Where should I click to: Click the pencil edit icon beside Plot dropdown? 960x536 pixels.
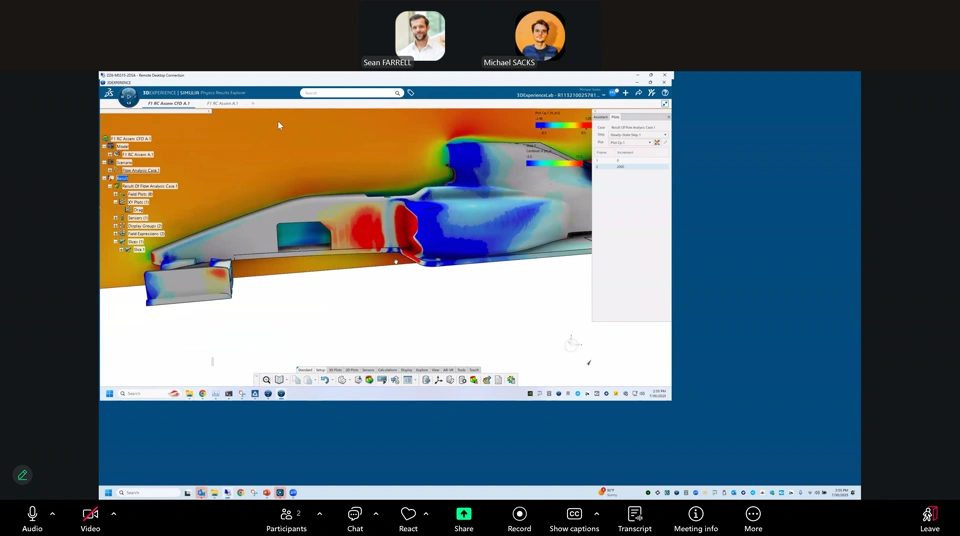click(x=666, y=142)
